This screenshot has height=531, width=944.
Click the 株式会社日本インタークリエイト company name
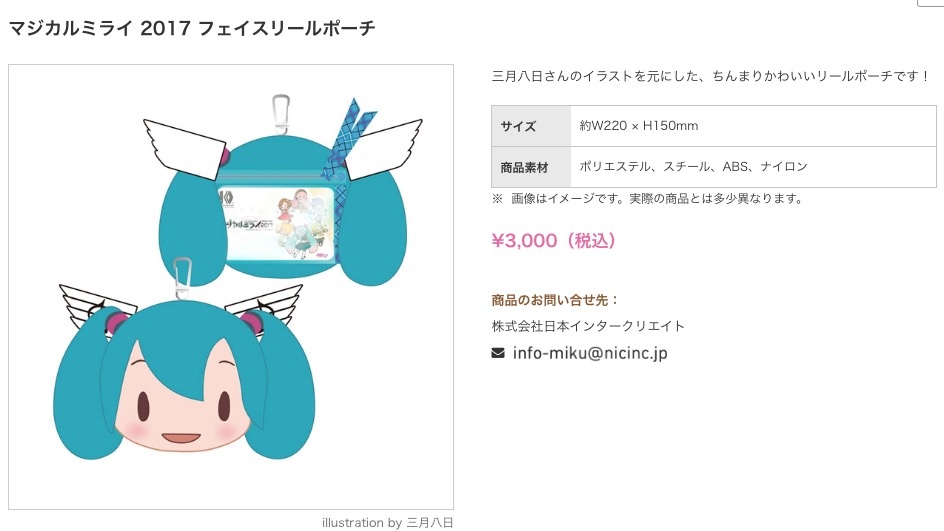coord(588,326)
